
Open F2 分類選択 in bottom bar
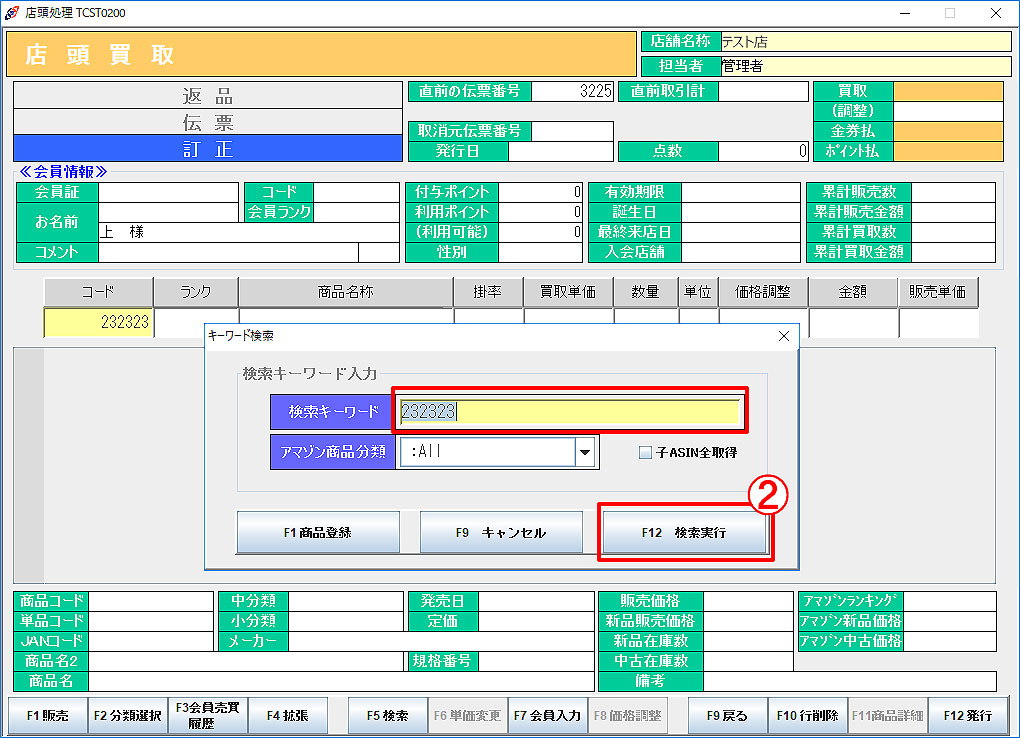tap(128, 716)
